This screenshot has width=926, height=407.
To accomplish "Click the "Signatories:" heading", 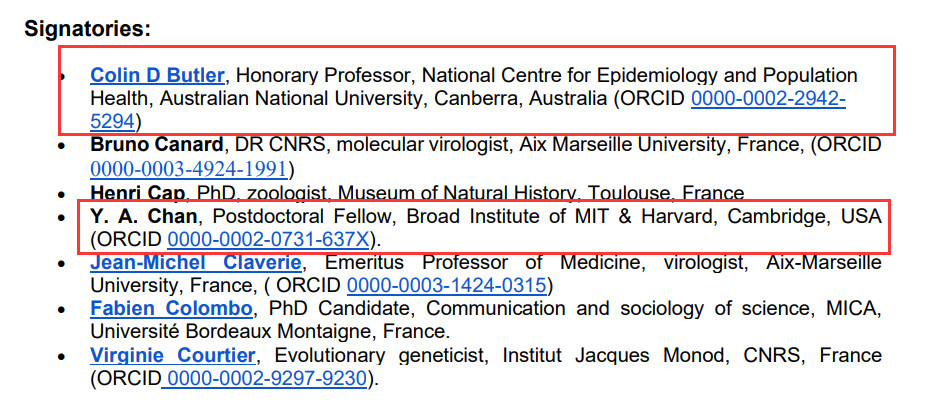I will (x=87, y=28).
